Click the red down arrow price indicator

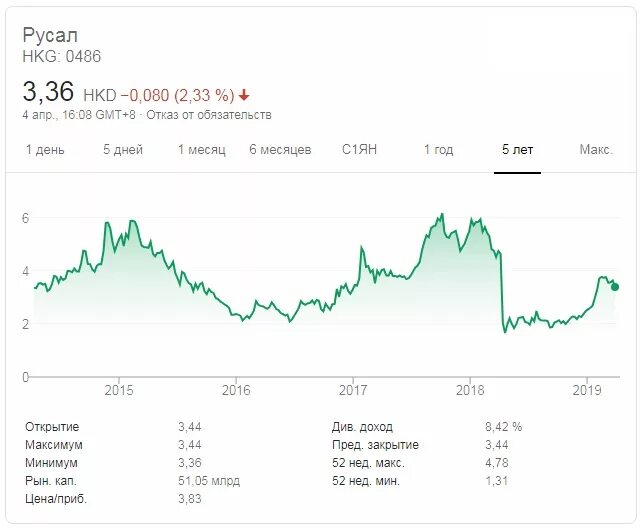pos(244,96)
